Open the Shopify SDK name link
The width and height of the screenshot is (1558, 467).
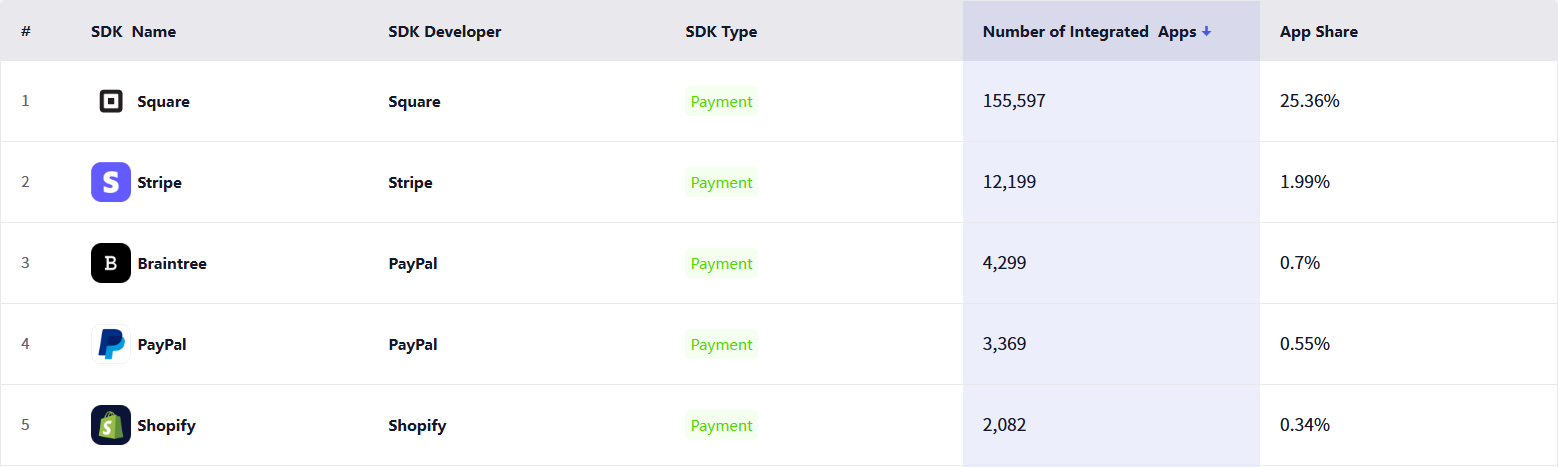pos(167,426)
